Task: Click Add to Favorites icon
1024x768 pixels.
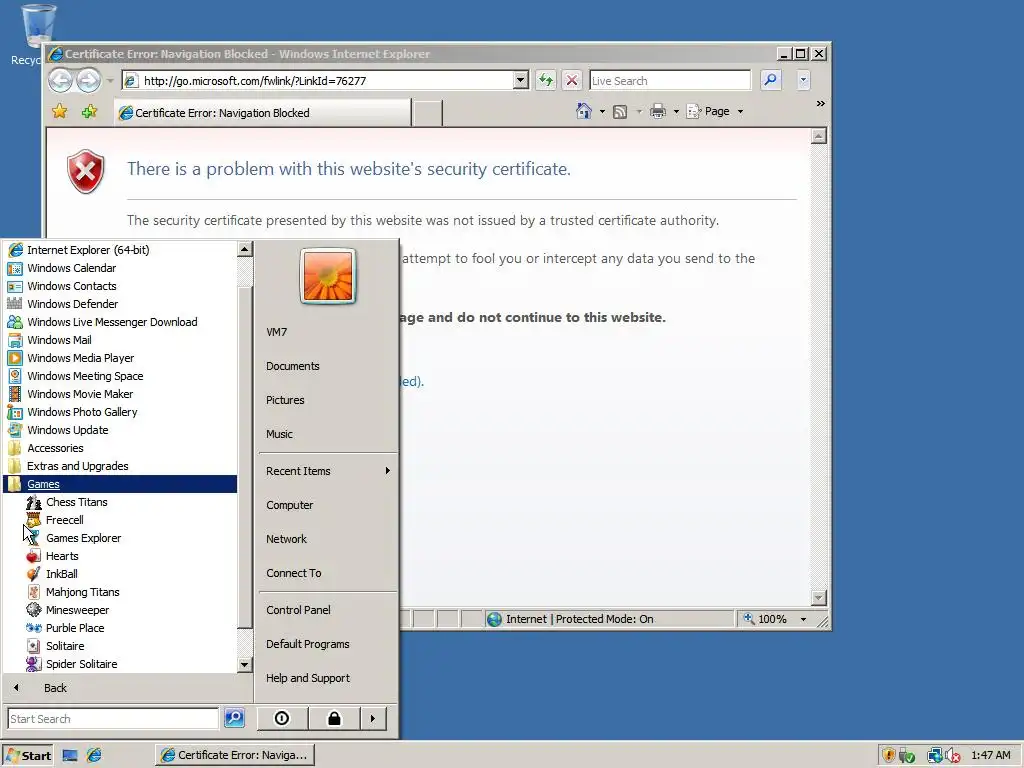Action: [x=89, y=112]
